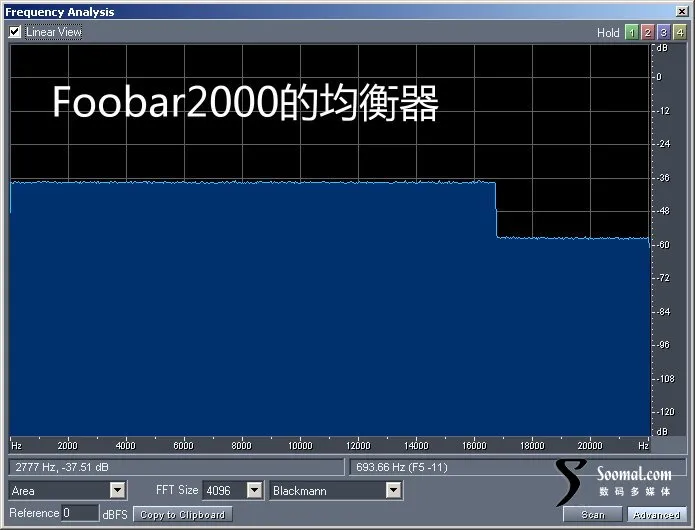This screenshot has width=695, height=530.
Task: Click the Scan button
Action: (x=593, y=514)
